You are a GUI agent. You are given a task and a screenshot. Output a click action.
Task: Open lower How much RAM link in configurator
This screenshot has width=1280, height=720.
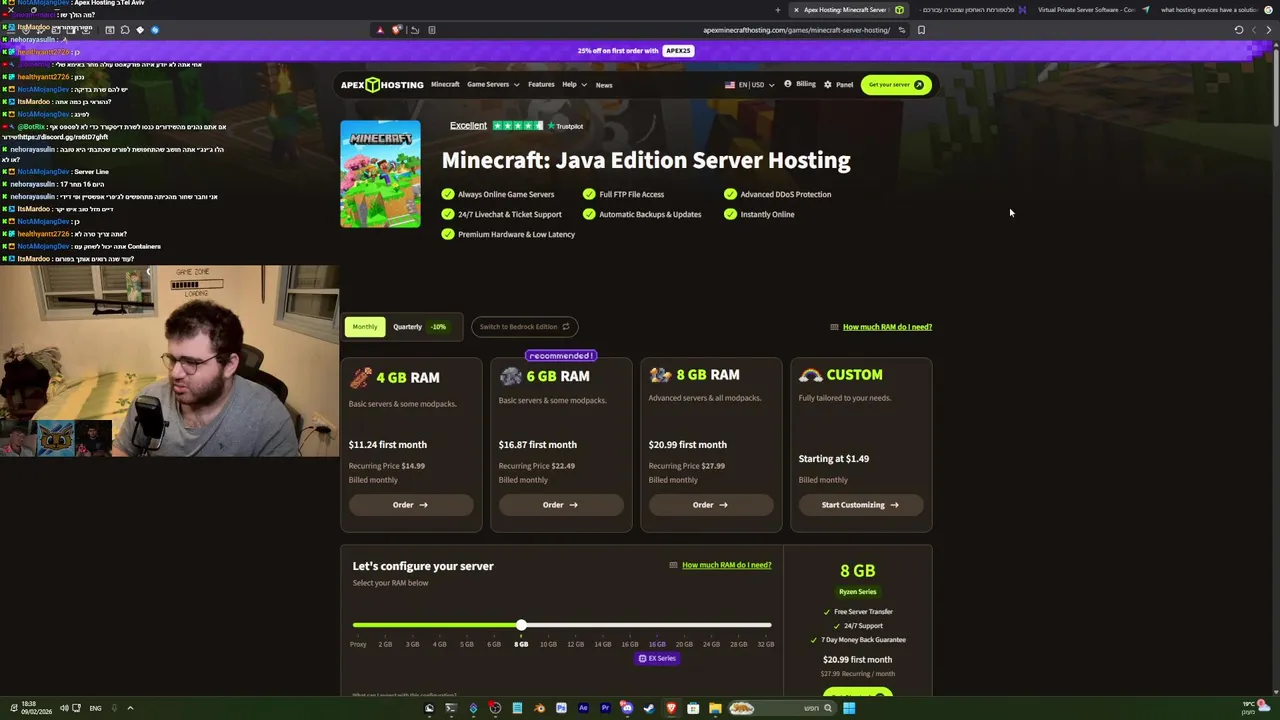click(726, 565)
